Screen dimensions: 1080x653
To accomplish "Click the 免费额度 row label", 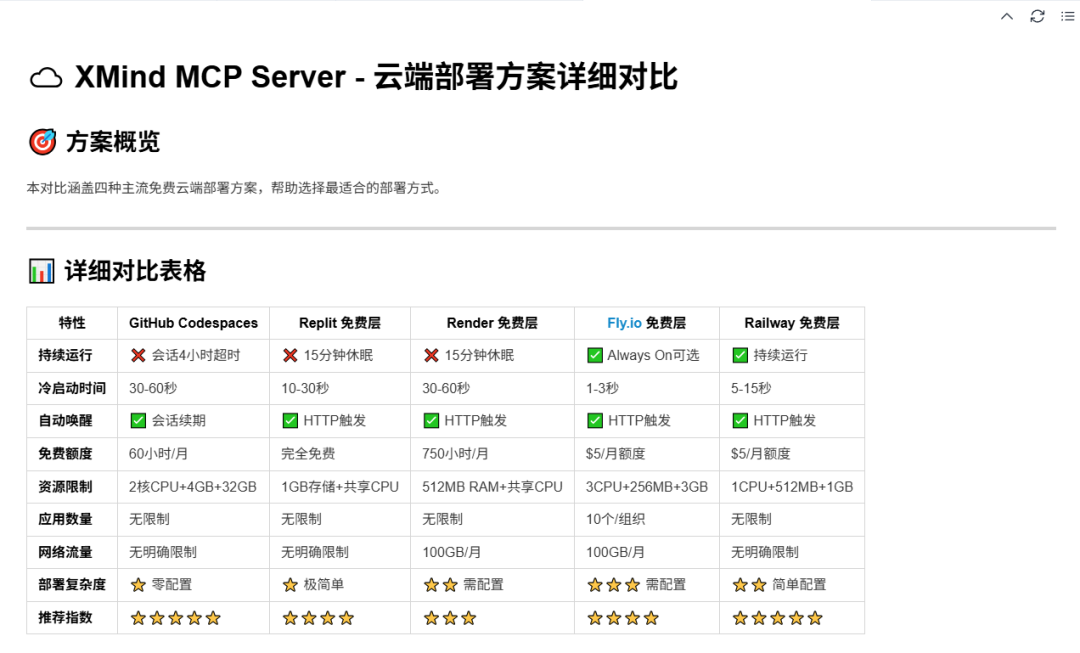I will (65, 454).
